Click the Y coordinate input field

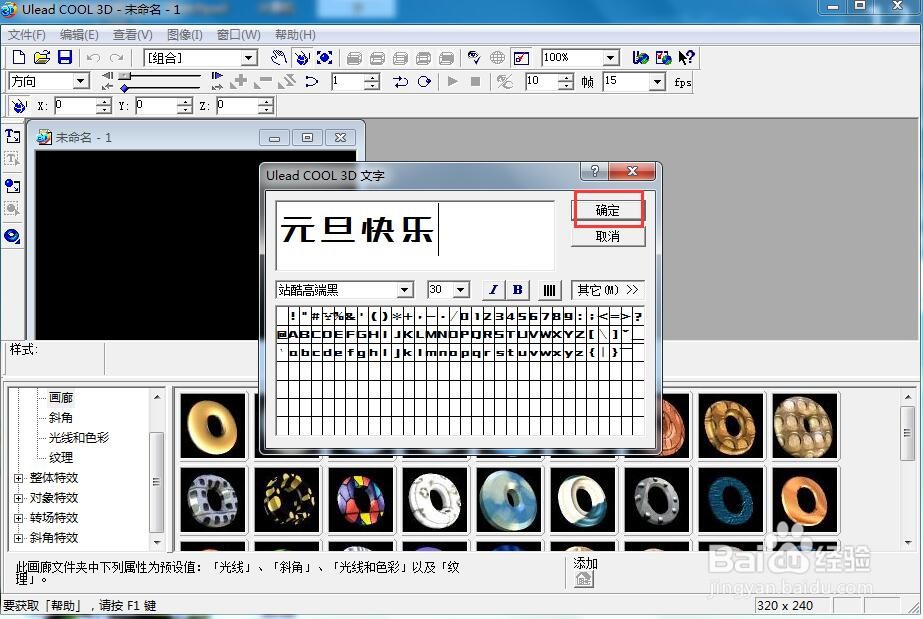click(x=156, y=105)
